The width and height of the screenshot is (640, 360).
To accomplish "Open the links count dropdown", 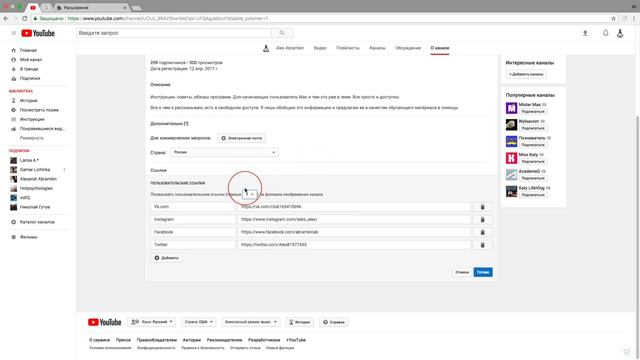I will [250, 194].
